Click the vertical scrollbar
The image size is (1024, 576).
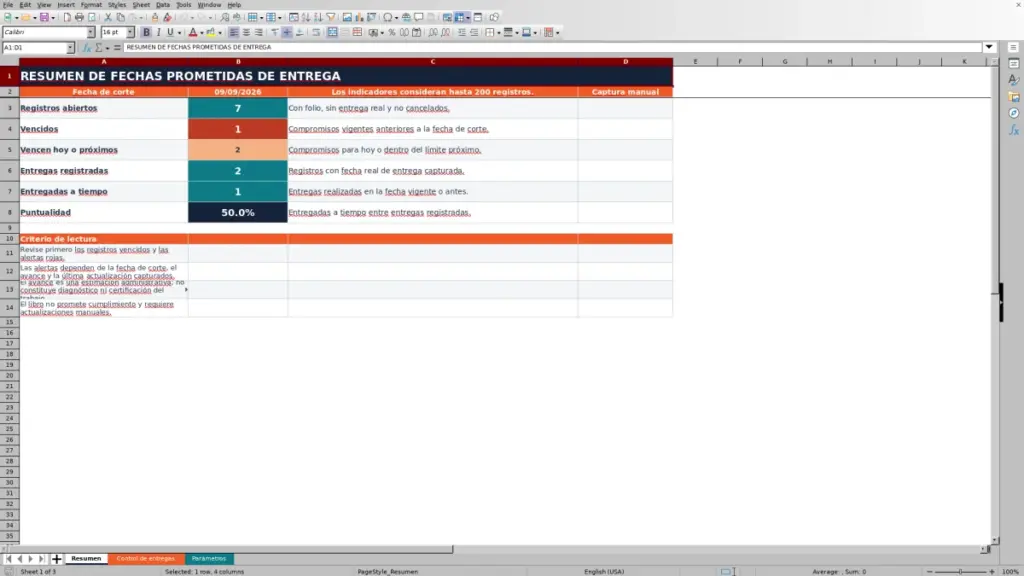click(995, 300)
